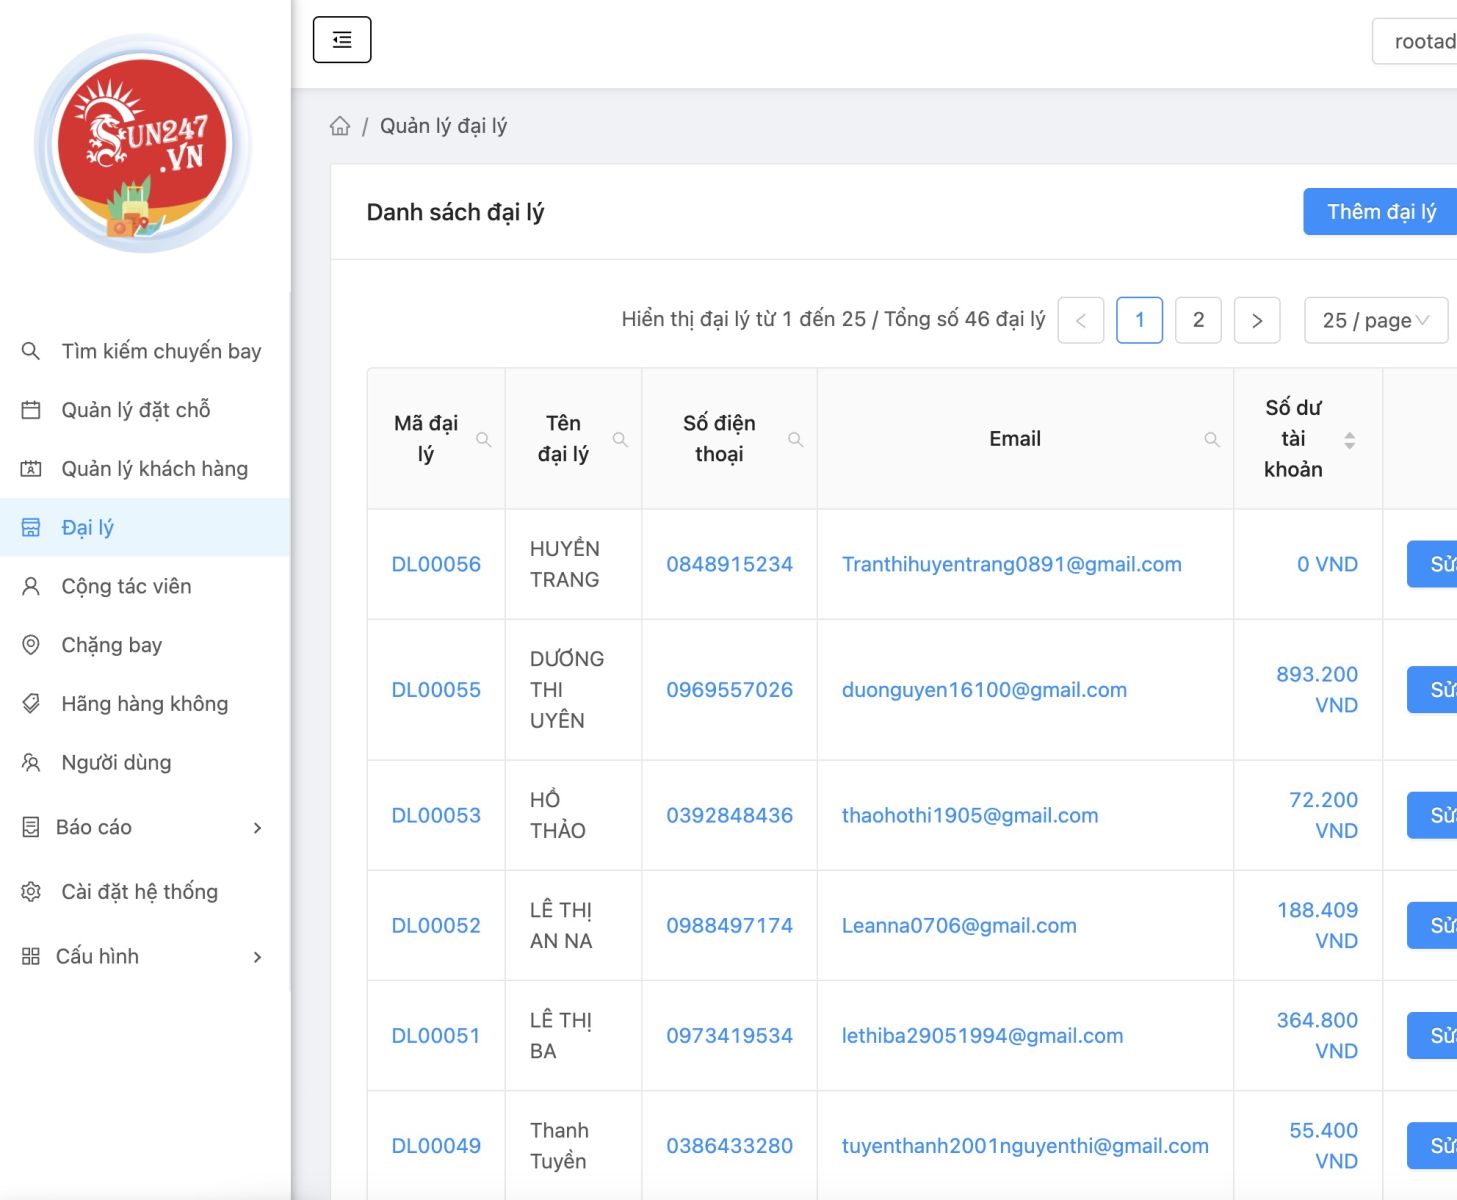The width and height of the screenshot is (1457, 1200).
Task: Sort by Số dư tài khoản column
Action: coord(1349,440)
